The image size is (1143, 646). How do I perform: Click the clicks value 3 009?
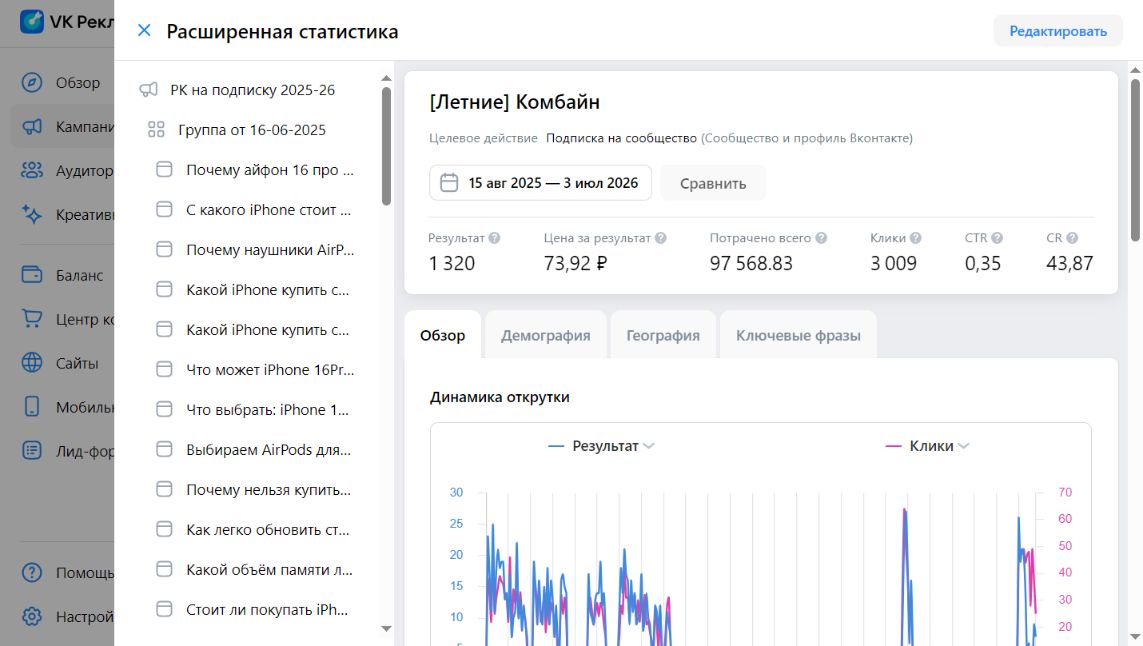pyautogui.click(x=894, y=263)
